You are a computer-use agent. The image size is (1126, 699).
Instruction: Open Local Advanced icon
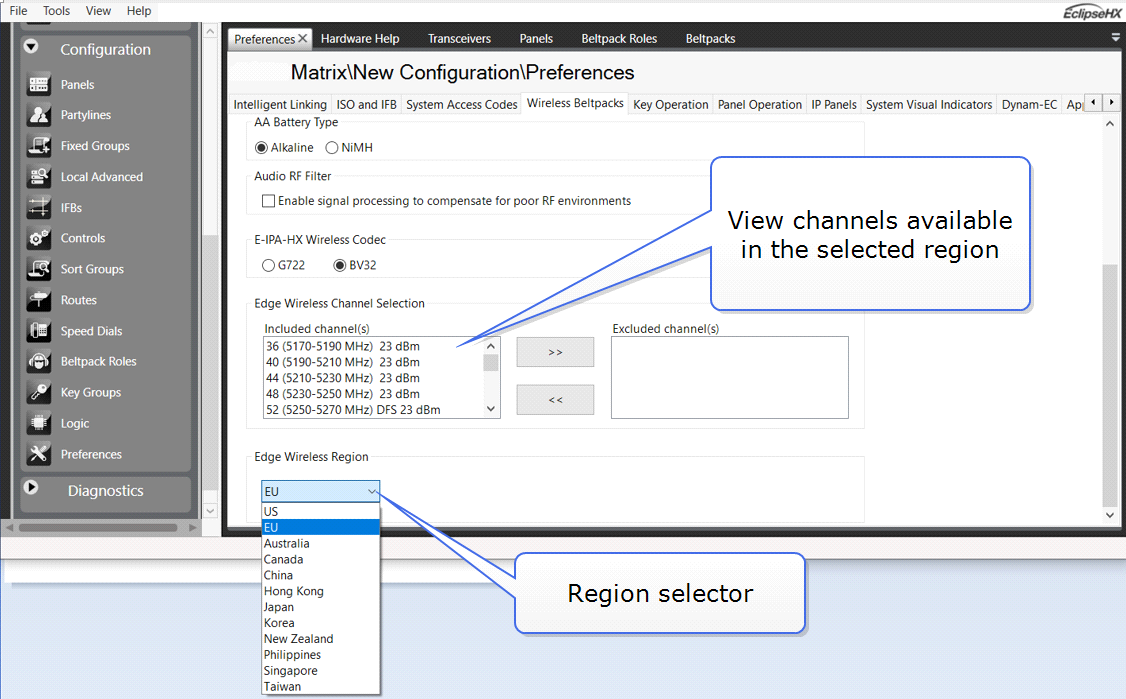click(x=39, y=177)
